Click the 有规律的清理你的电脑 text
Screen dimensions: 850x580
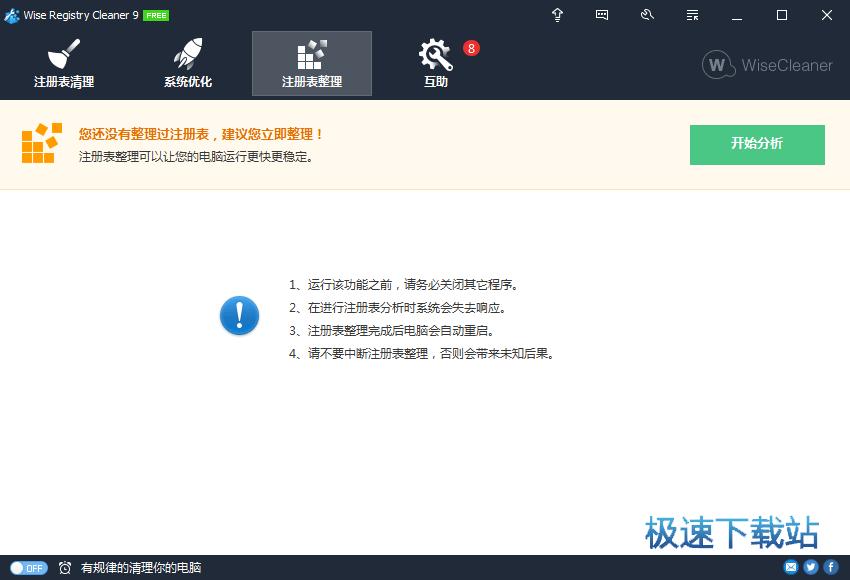[141, 568]
